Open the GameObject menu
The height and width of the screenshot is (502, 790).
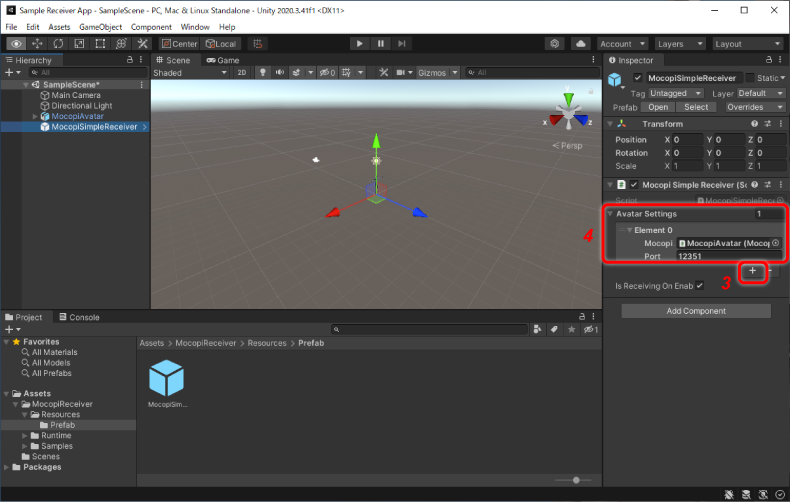100,27
